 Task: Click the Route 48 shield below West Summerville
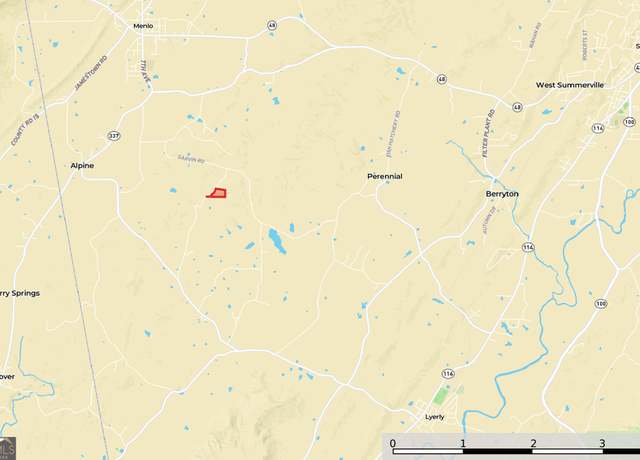(517, 107)
